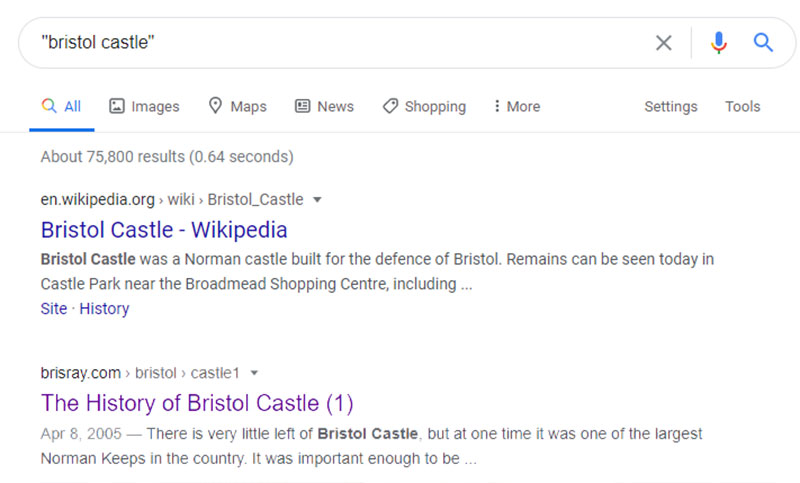This screenshot has width=800, height=483.
Task: Open dropdown arrow next to brisray.com URL
Action: pos(254,373)
